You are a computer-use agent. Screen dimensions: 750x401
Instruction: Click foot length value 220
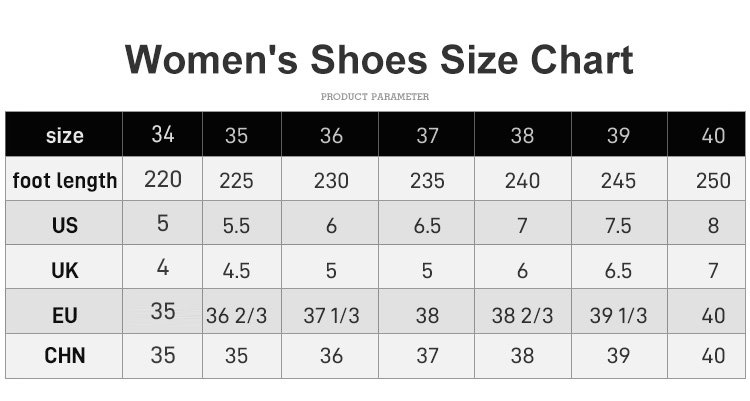point(163,180)
